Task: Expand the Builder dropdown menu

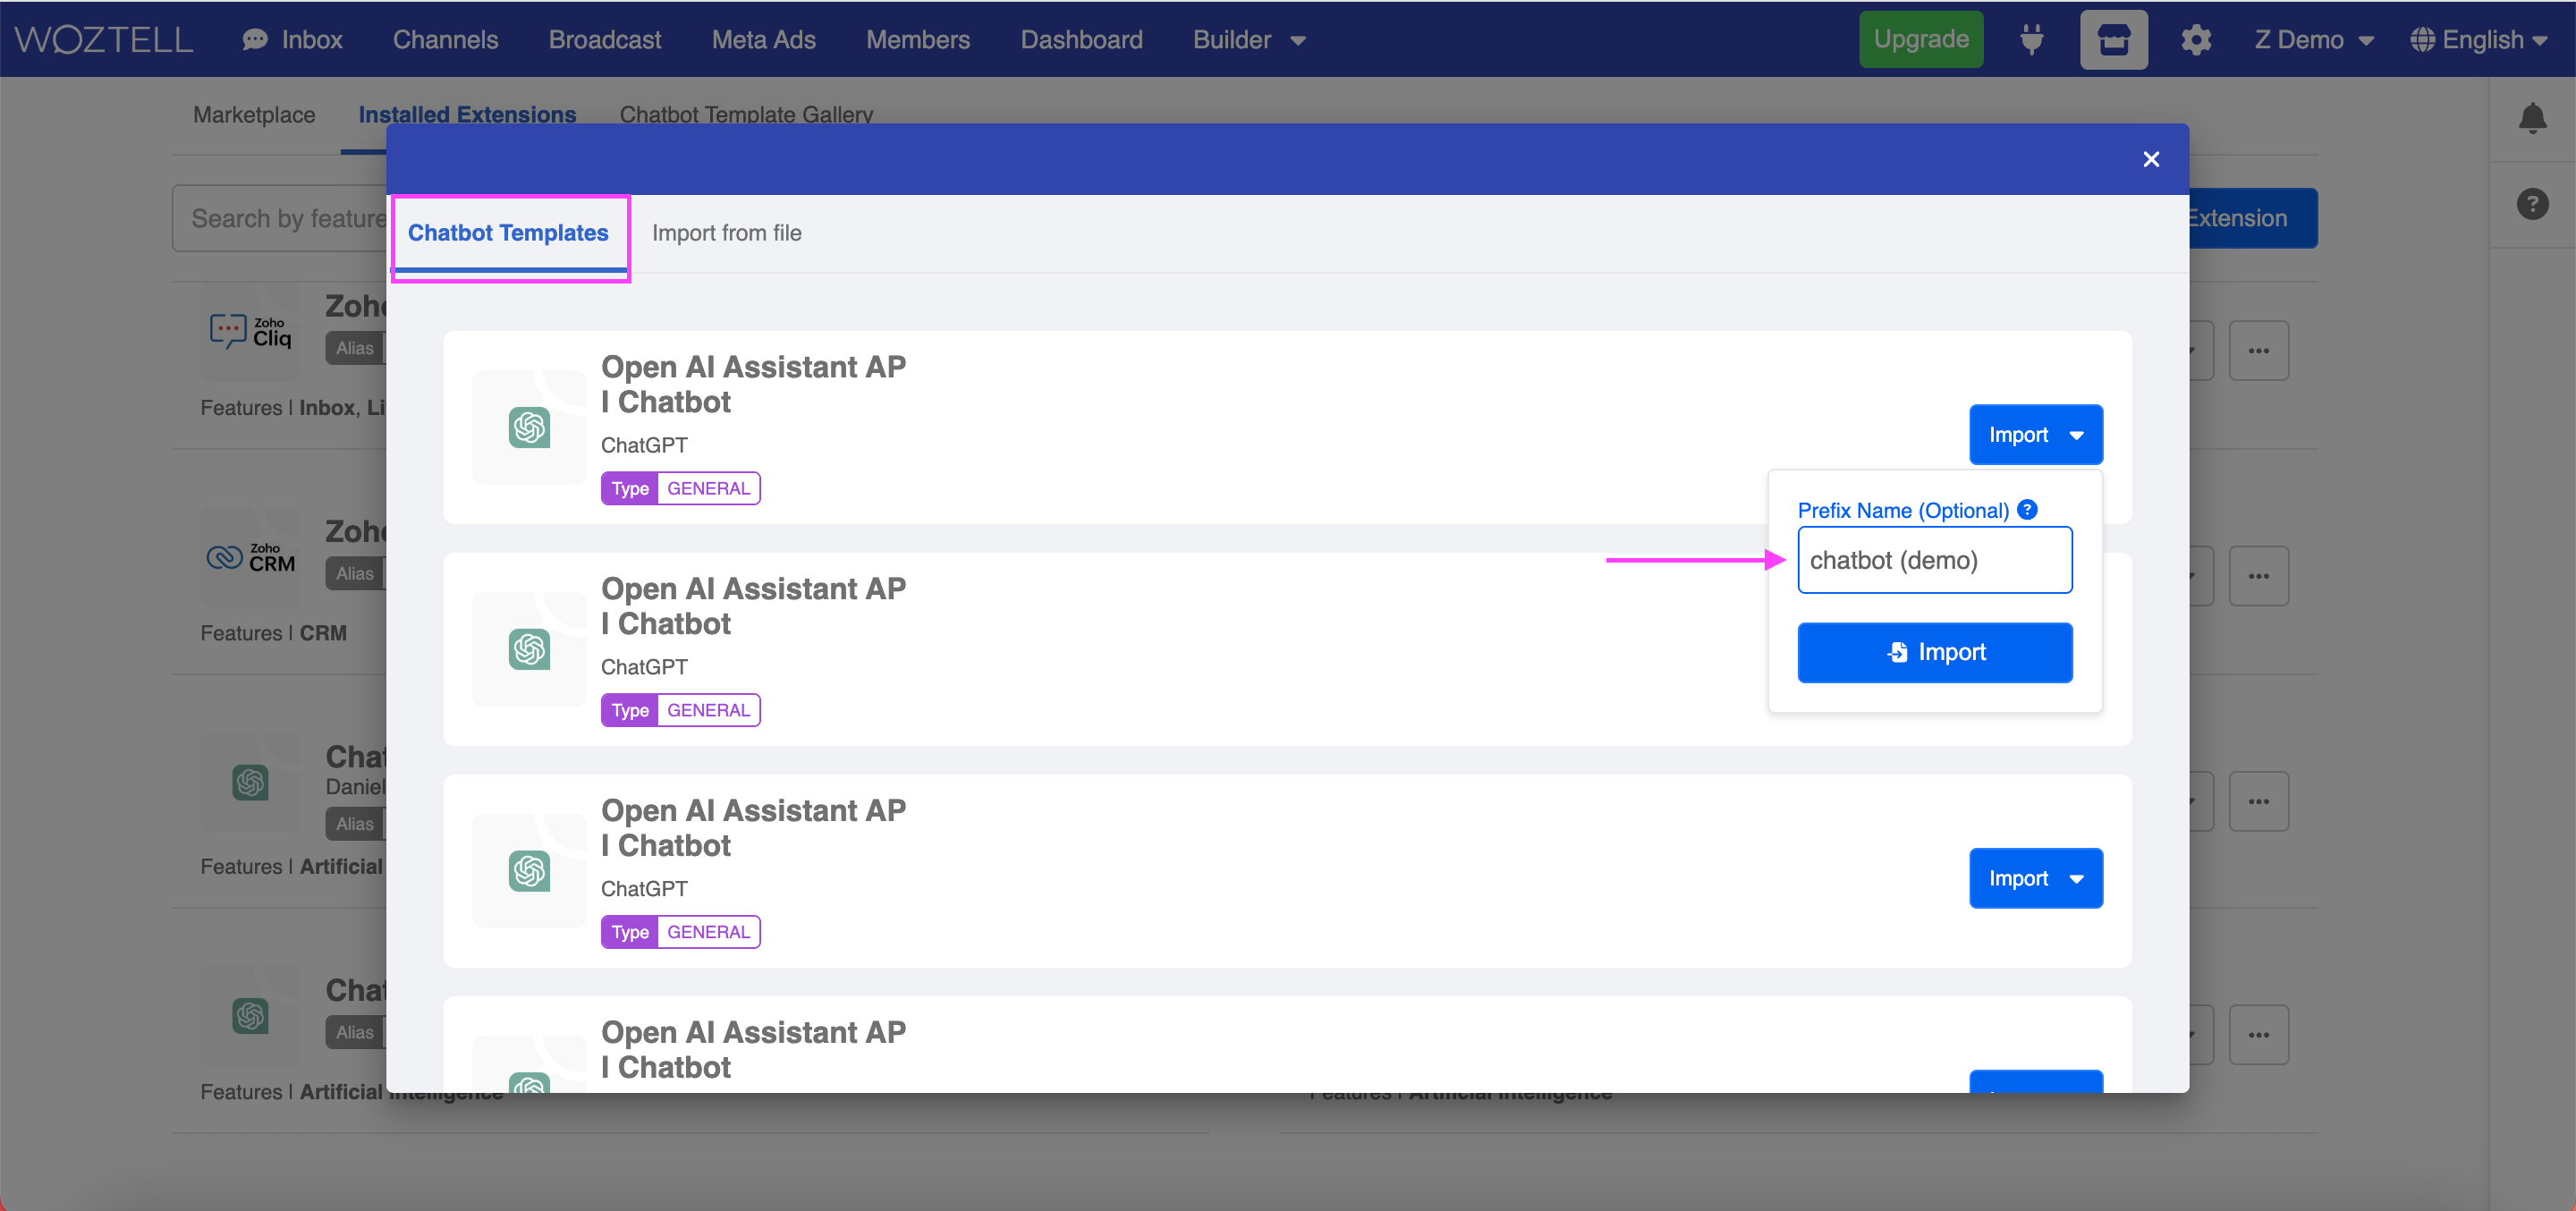Action: [1249, 39]
